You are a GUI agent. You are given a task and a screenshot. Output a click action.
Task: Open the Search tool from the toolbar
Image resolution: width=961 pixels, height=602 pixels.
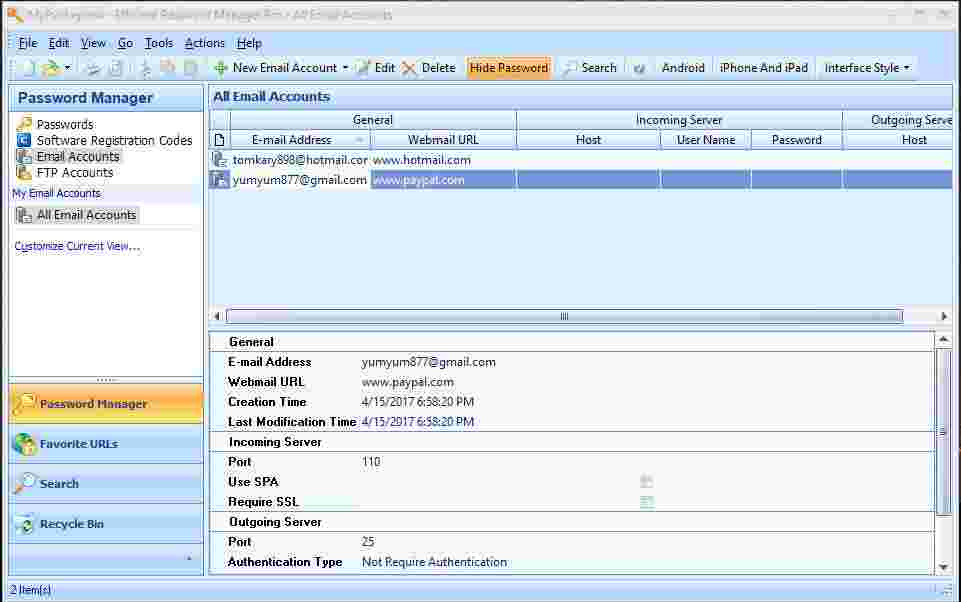tap(597, 67)
